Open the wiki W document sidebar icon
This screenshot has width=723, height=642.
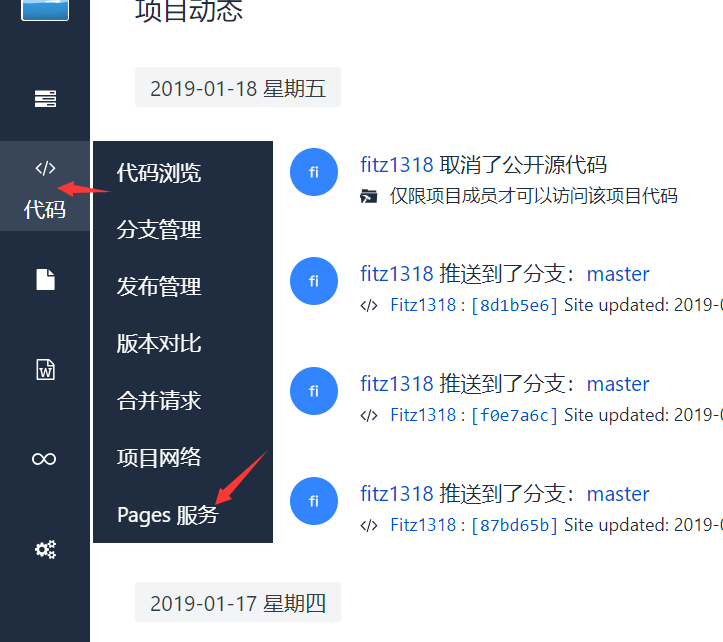coord(45,369)
